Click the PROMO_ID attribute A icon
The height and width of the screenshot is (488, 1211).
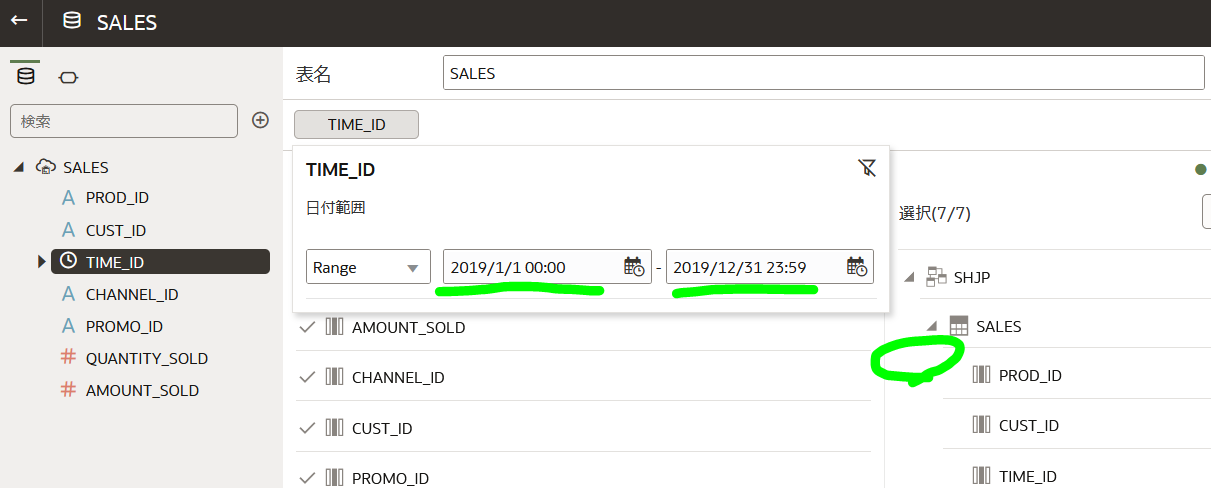[68, 326]
